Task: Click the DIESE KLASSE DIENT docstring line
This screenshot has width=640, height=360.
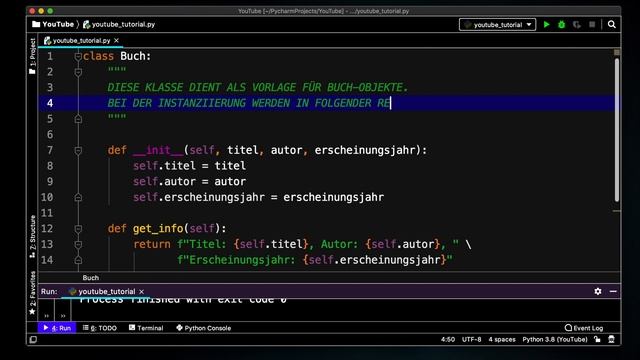Action: point(258,87)
